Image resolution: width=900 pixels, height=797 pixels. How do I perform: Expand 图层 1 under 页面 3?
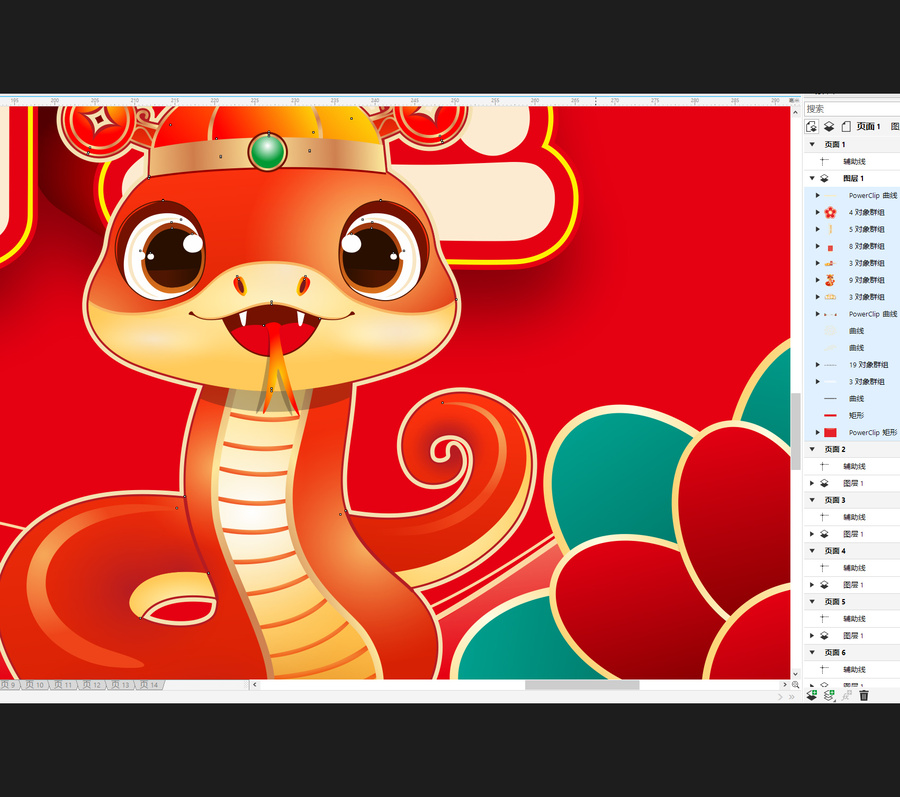[812, 534]
